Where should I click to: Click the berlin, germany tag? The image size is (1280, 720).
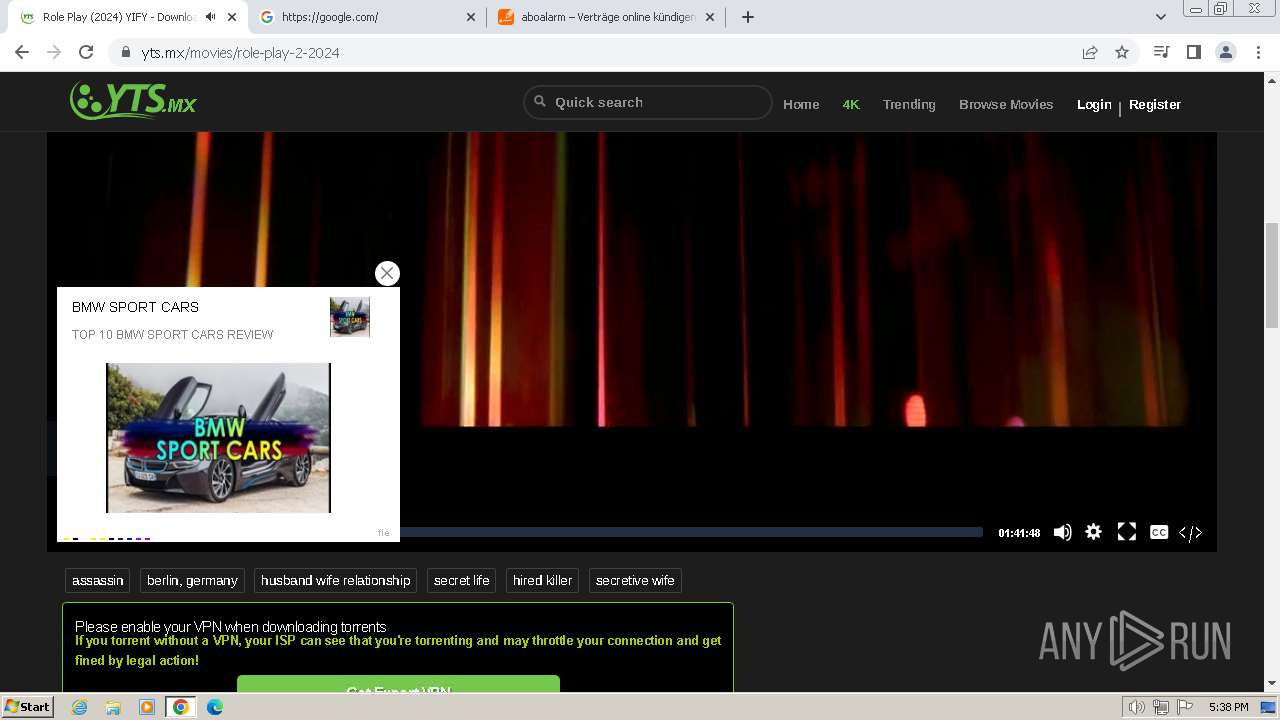coord(192,580)
